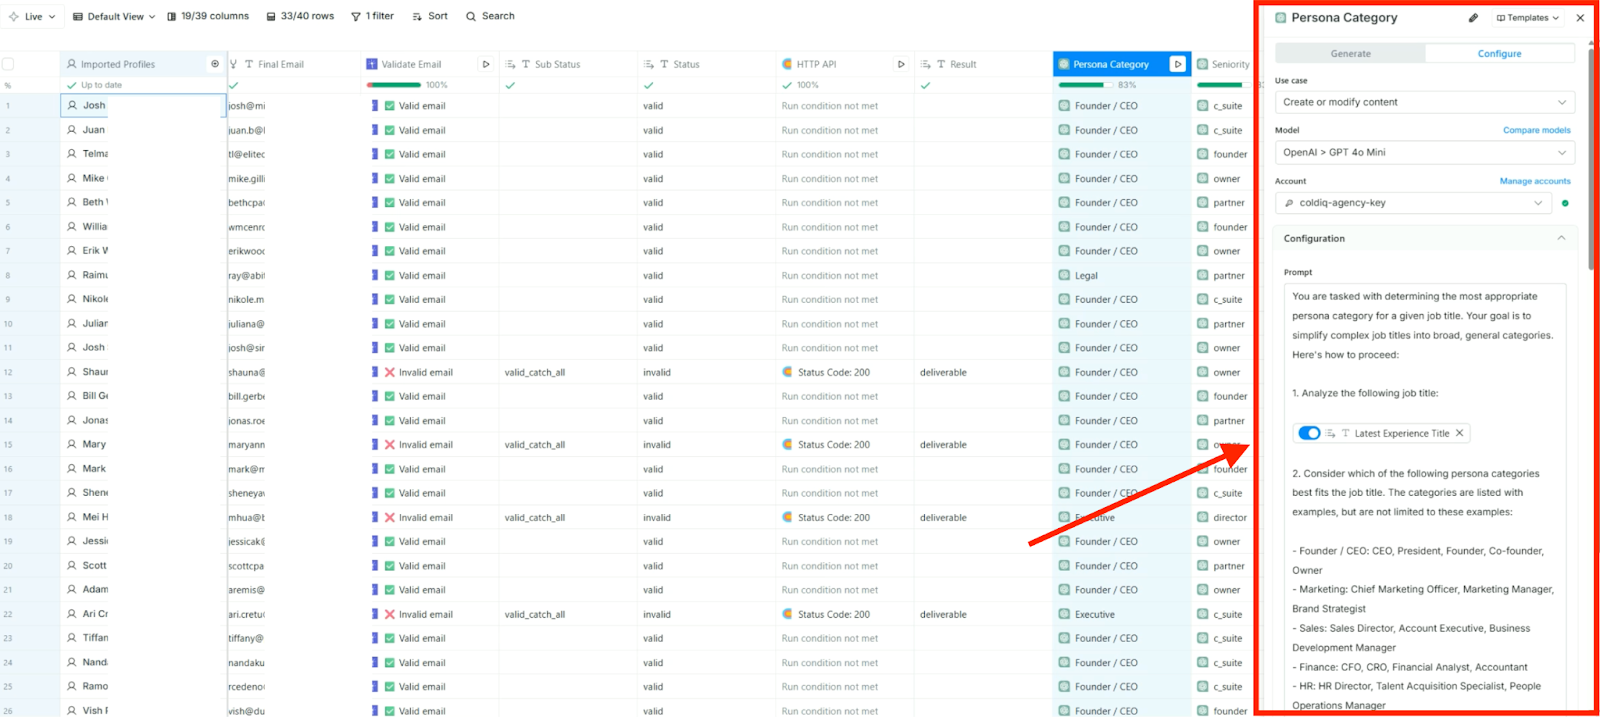Screen dimensions: 1600x717
Task: Tick the select-all checkbox in table header
Action: [8, 64]
